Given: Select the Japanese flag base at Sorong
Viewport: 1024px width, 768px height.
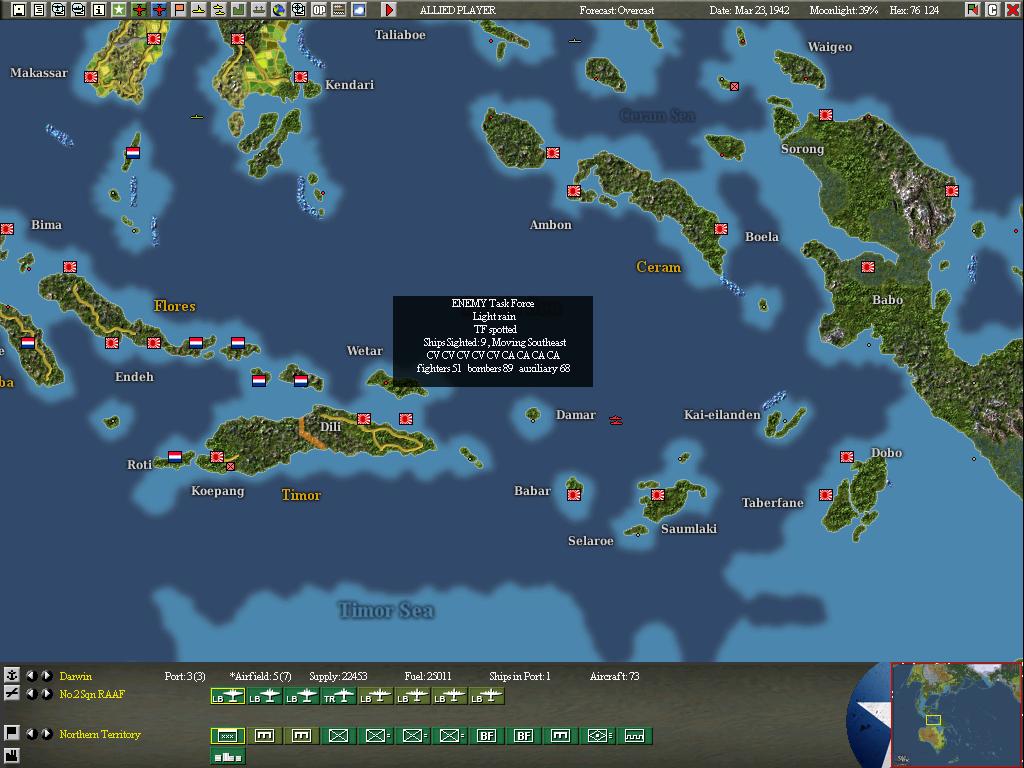Looking at the screenshot, I should (826, 115).
